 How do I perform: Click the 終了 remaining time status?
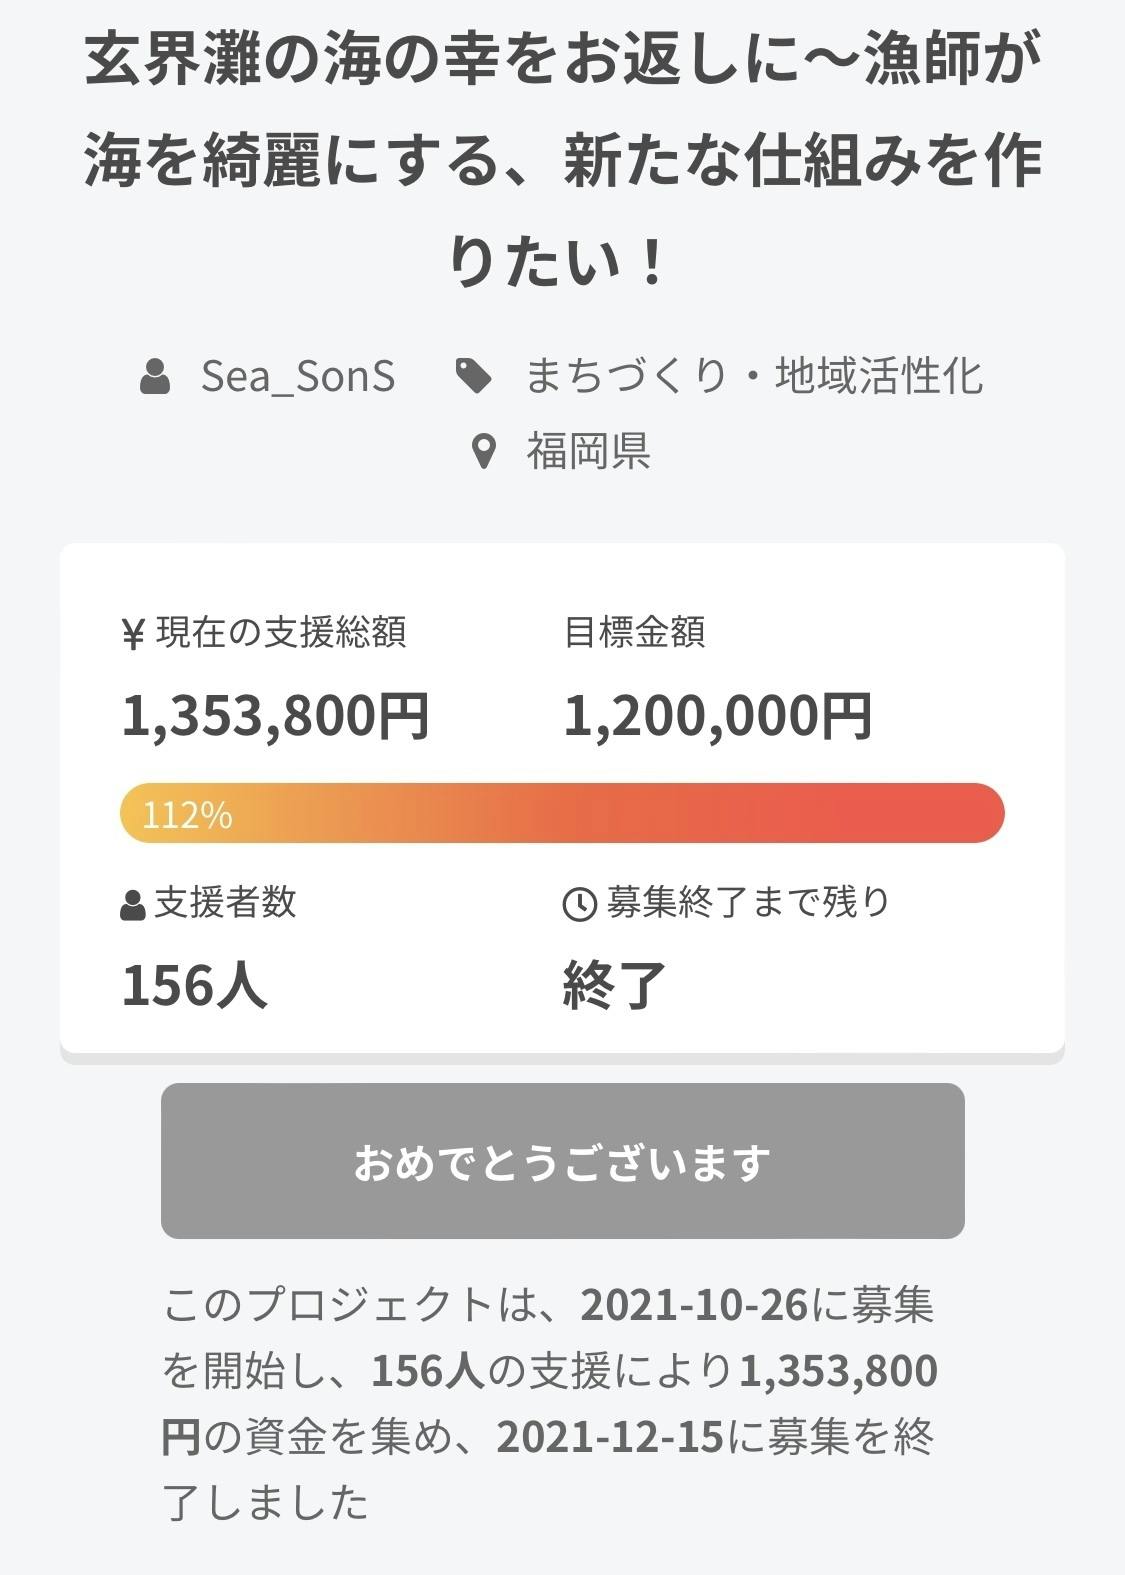[614, 985]
